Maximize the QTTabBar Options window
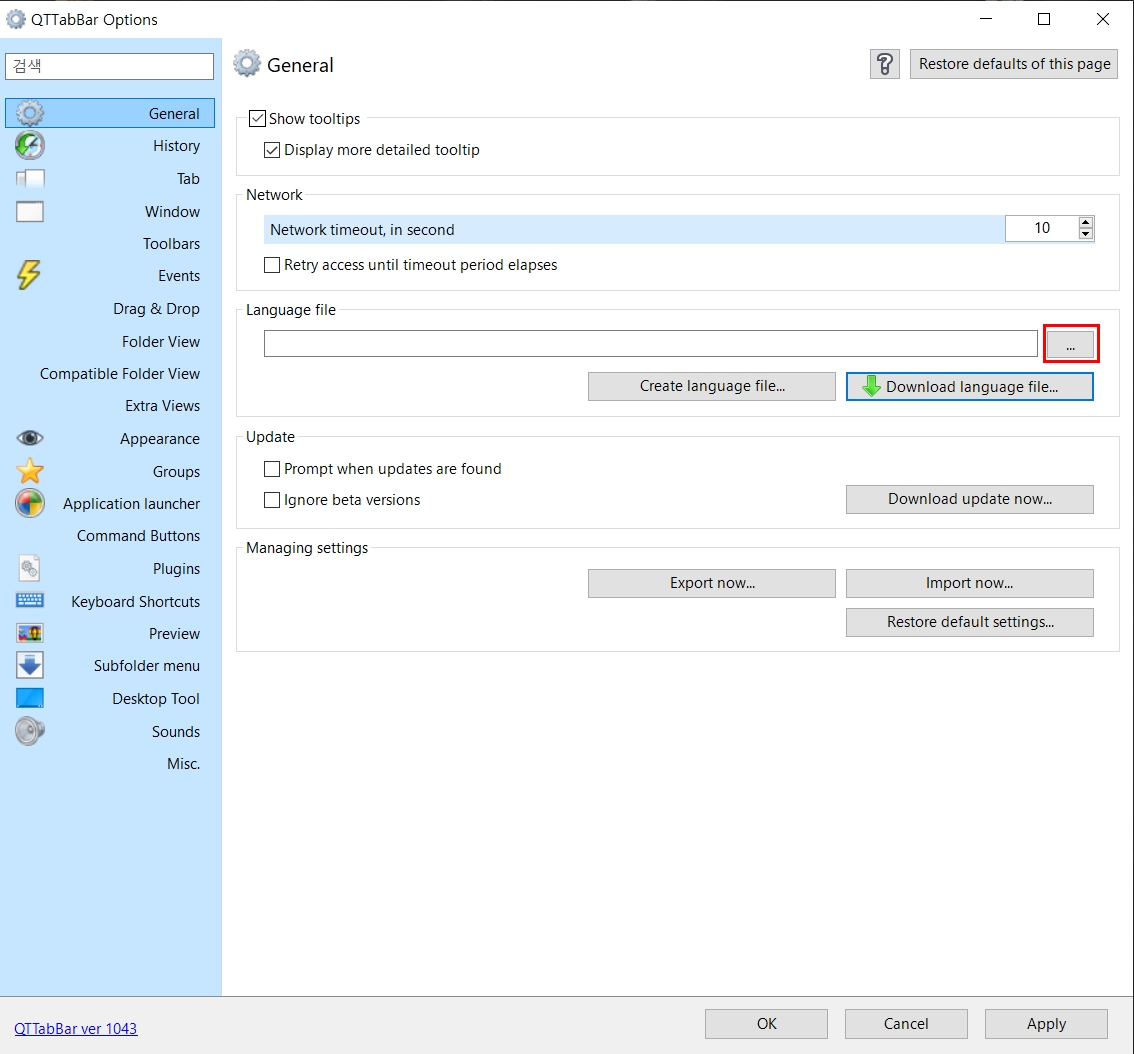Image resolution: width=1134 pixels, height=1054 pixels. (1044, 19)
